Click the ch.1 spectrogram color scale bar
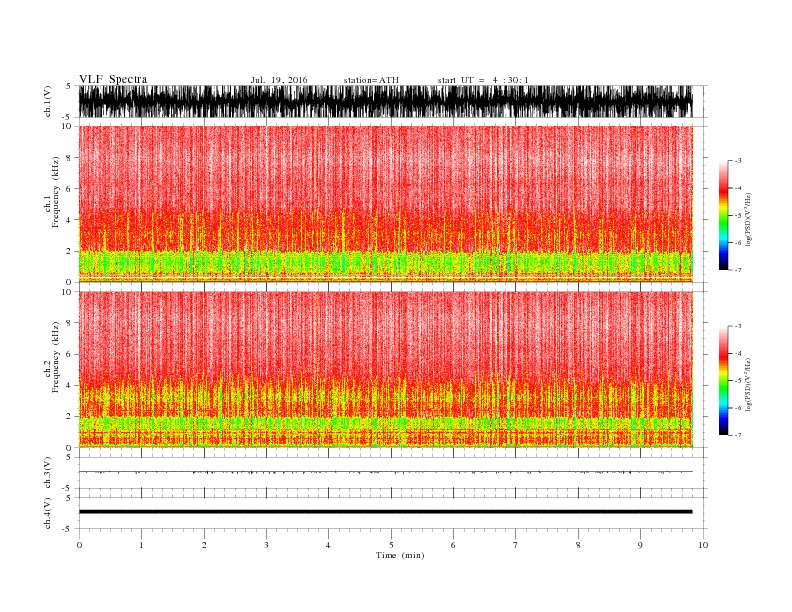This screenshot has width=792, height=612. [x=723, y=215]
